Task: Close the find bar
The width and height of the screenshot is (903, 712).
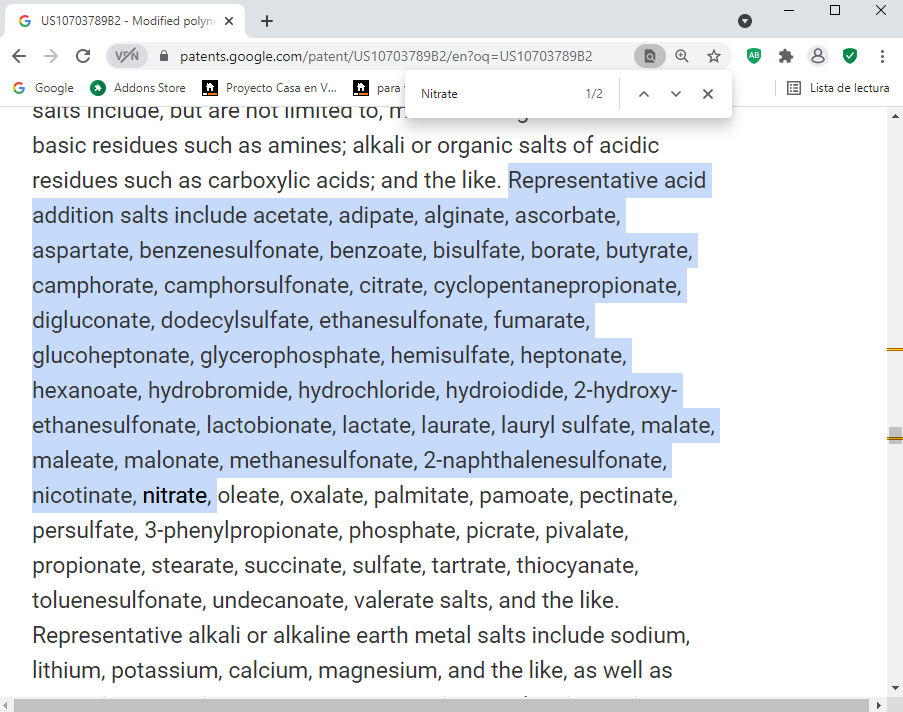Action: 708,94
